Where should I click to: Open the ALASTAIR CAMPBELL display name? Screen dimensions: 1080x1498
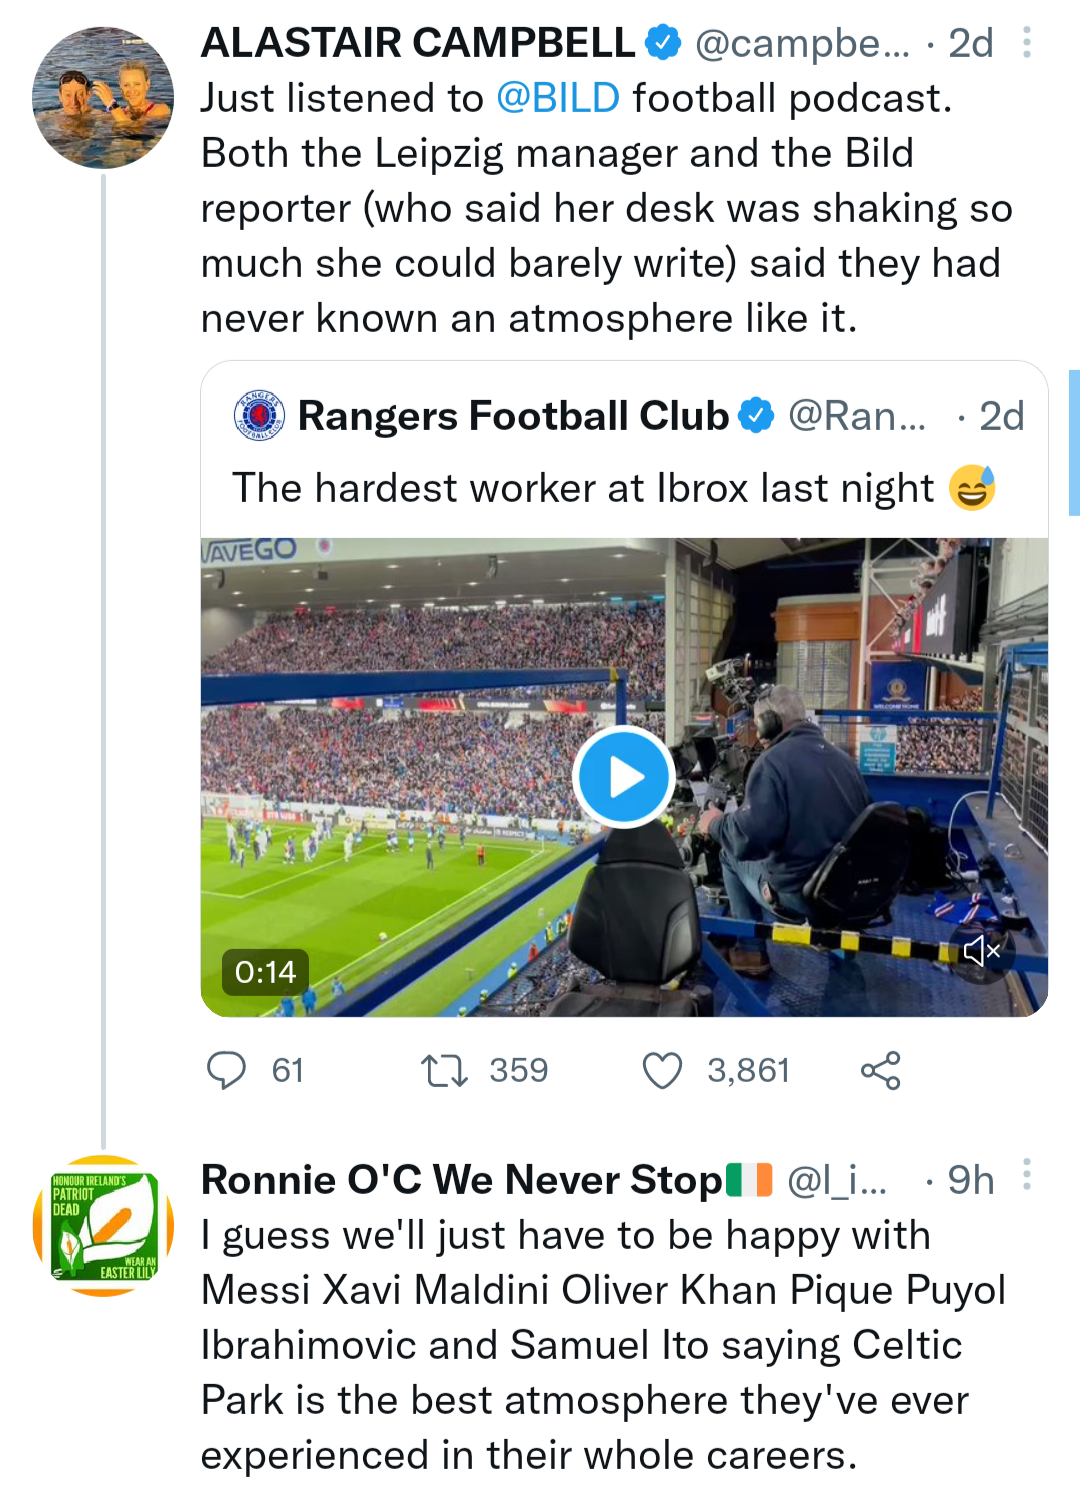click(418, 43)
